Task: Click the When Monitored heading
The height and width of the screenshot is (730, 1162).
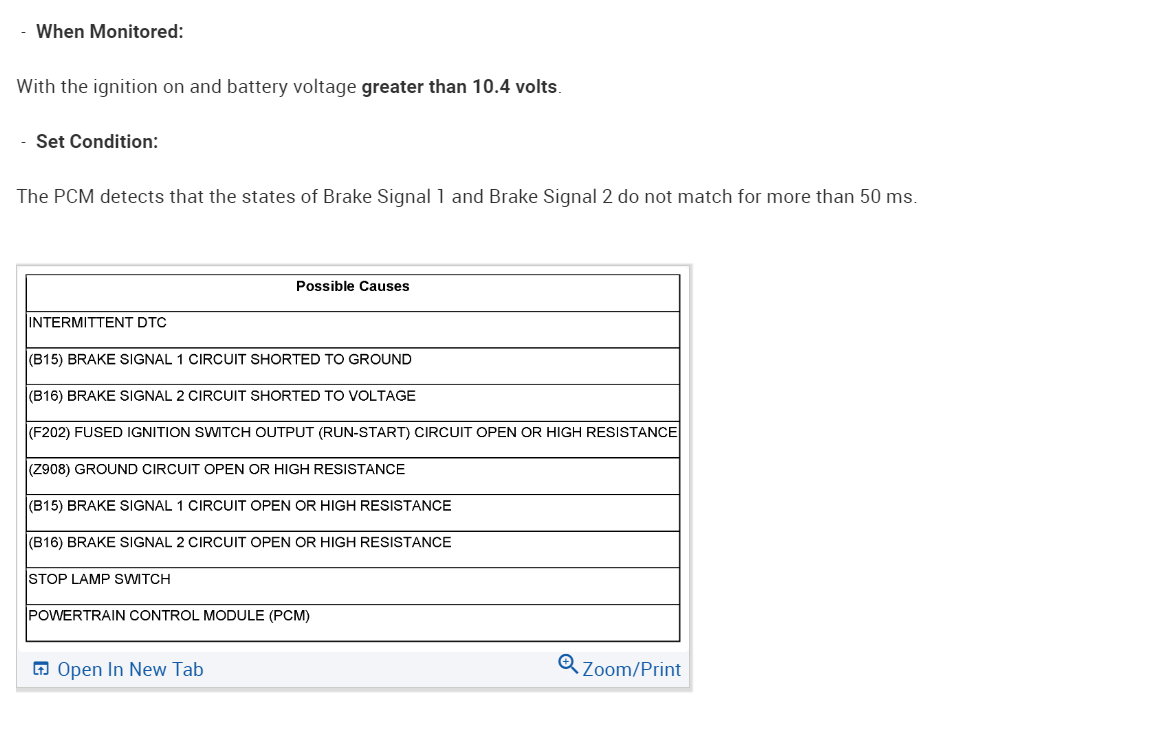Action: pos(110,32)
